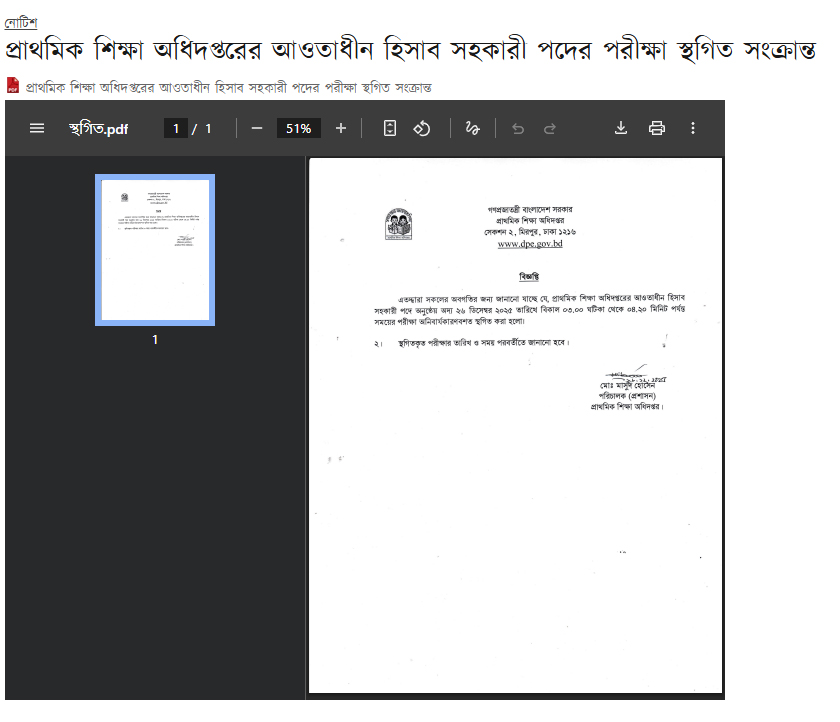840x722 pixels.
Task: Click the red PDF file icon
Action: click(13, 86)
